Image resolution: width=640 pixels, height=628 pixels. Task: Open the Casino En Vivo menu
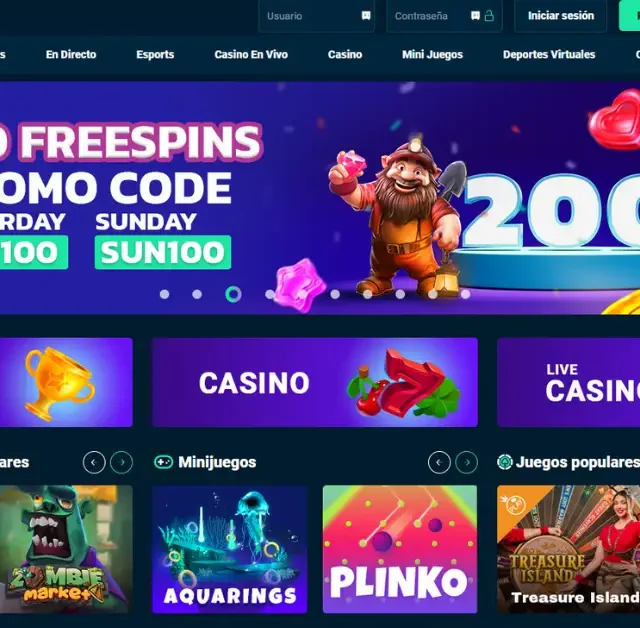pyautogui.click(x=251, y=54)
